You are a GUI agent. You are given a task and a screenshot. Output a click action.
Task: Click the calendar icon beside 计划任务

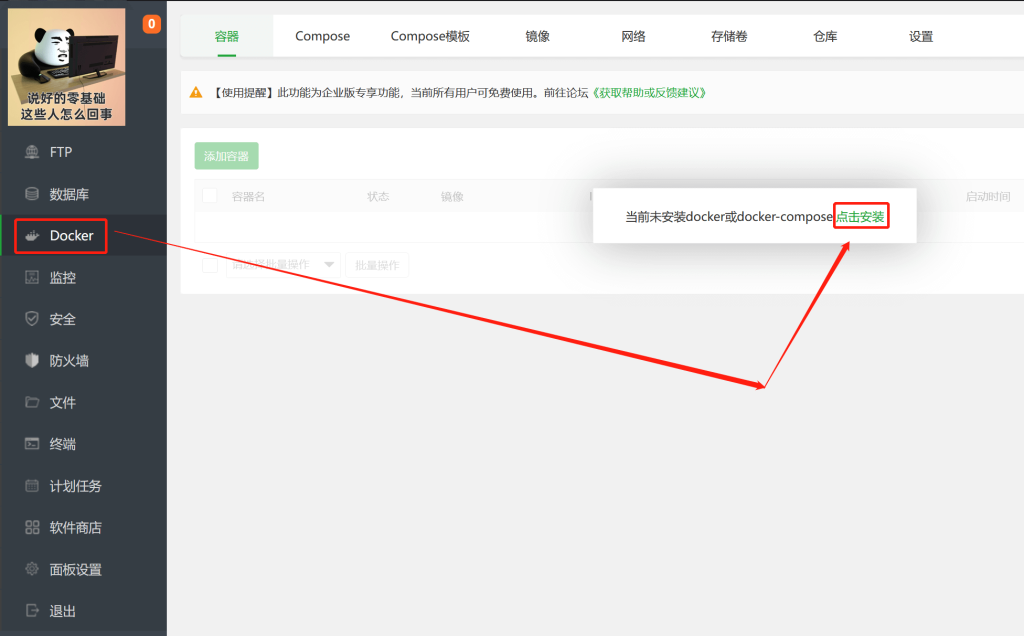31,486
